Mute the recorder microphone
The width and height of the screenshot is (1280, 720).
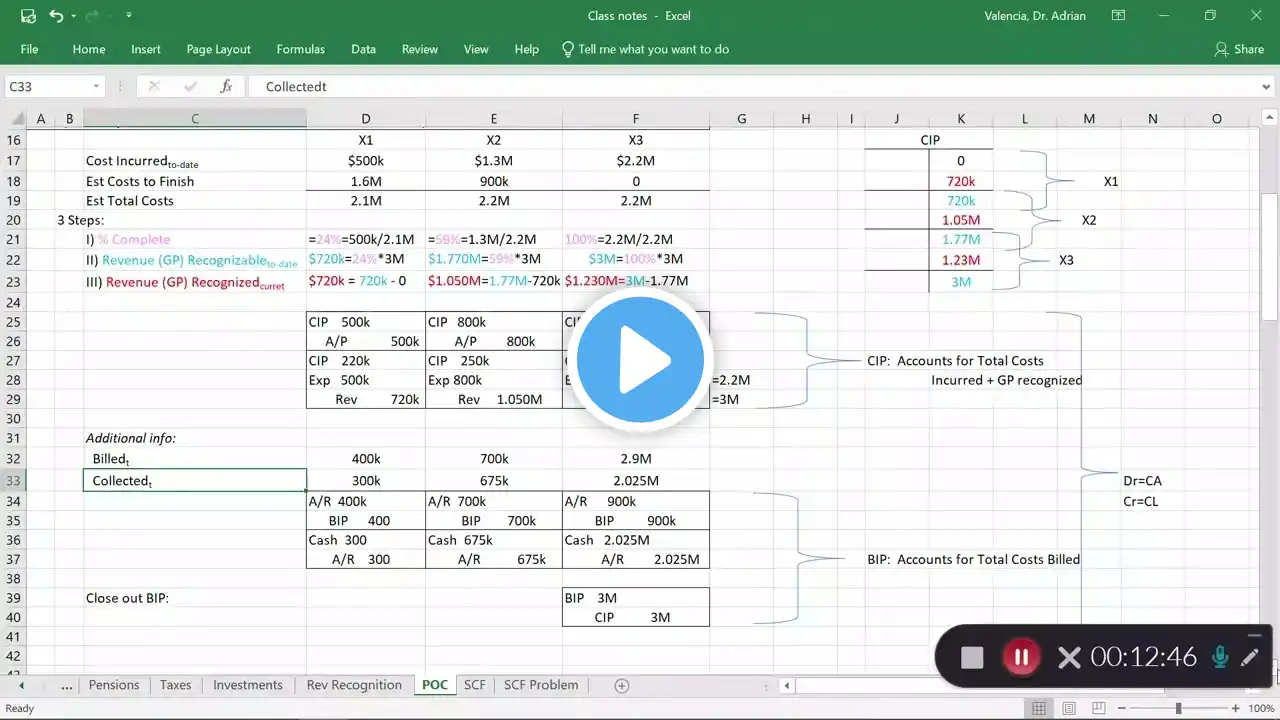1220,657
